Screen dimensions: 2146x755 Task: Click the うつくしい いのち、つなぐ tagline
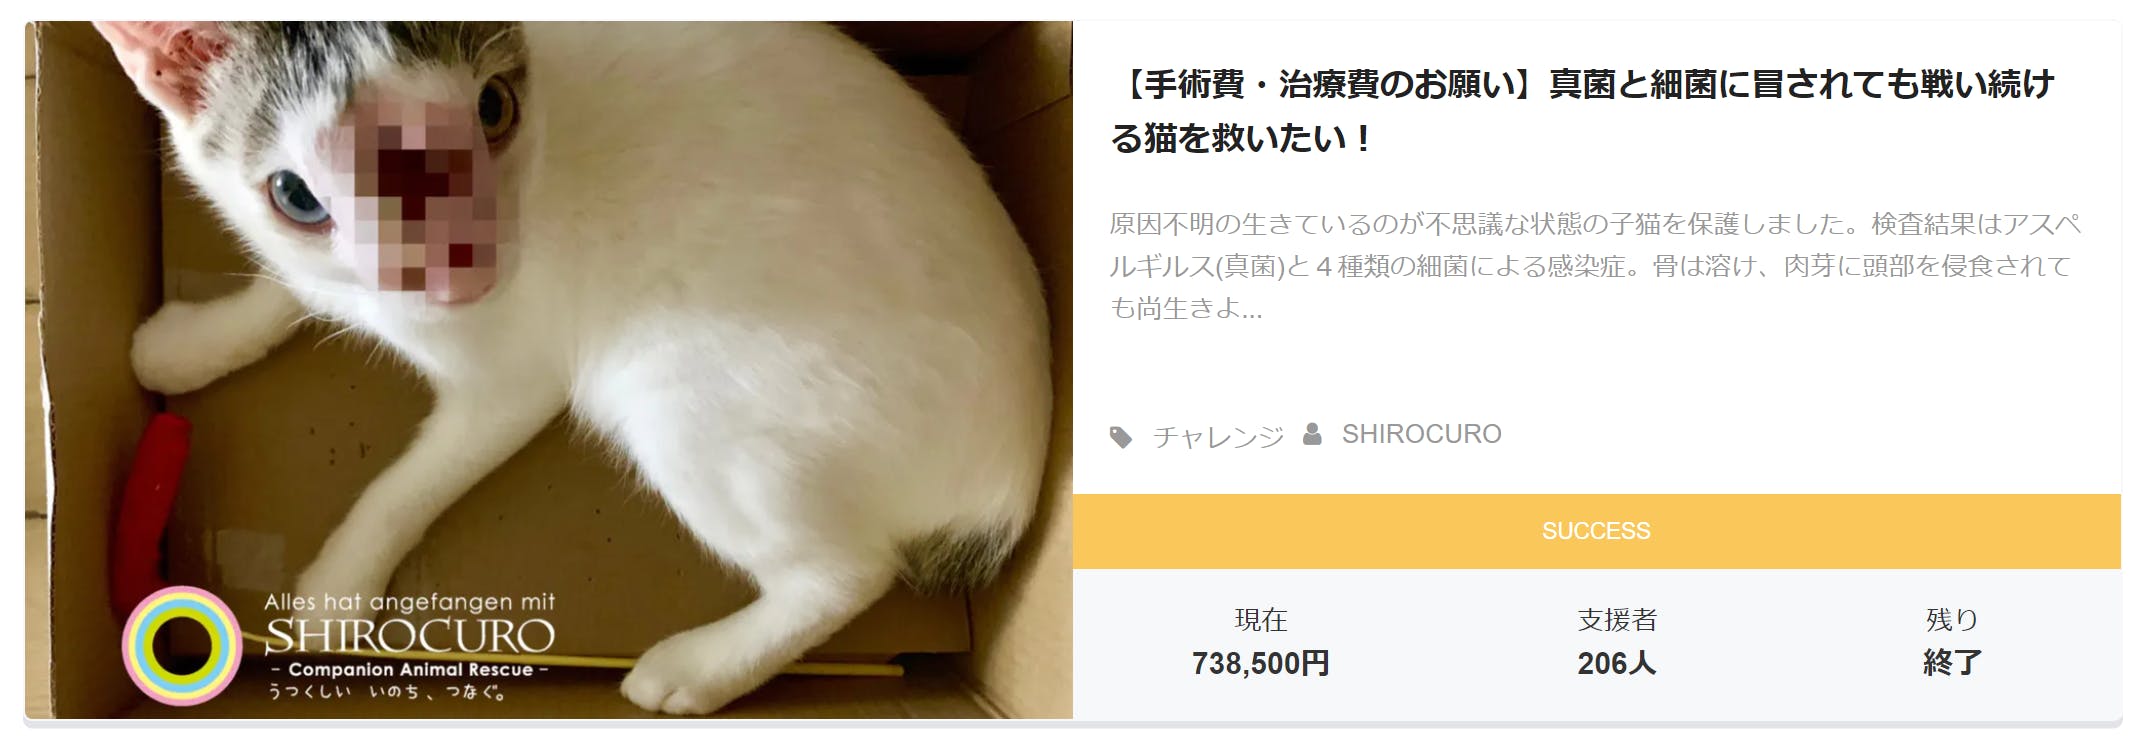click(x=386, y=692)
